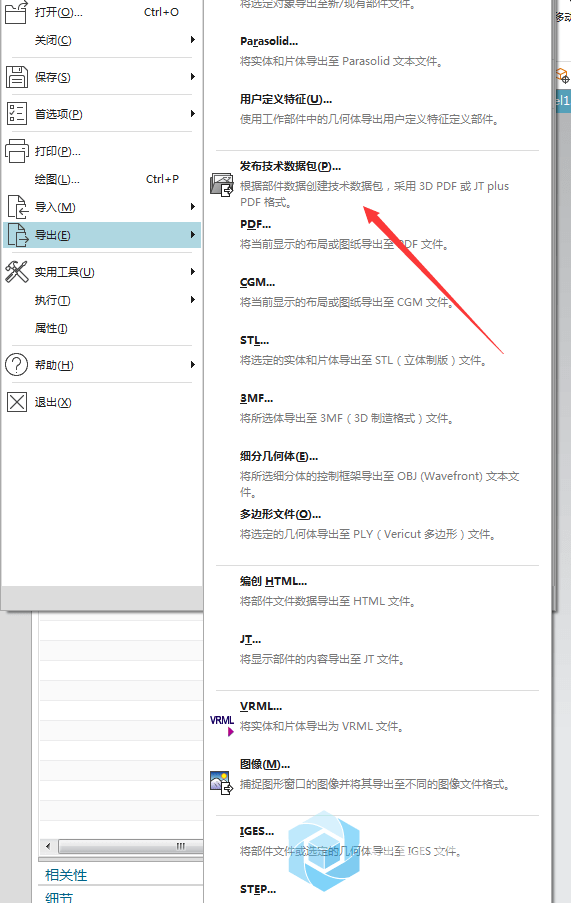Click the Save floppy disk icon

[x=17, y=77]
